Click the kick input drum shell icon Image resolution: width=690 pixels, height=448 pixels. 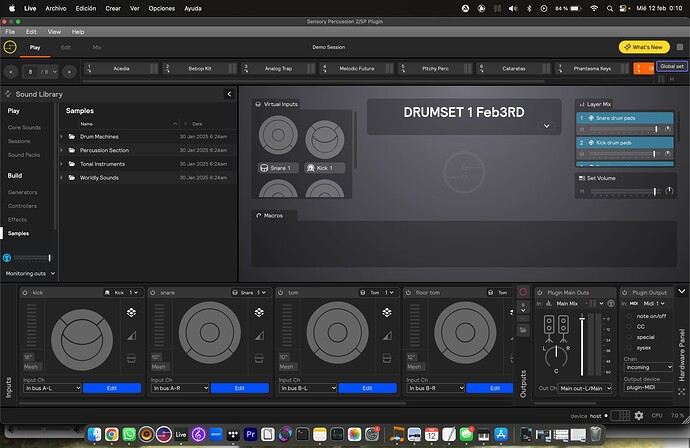point(131,358)
